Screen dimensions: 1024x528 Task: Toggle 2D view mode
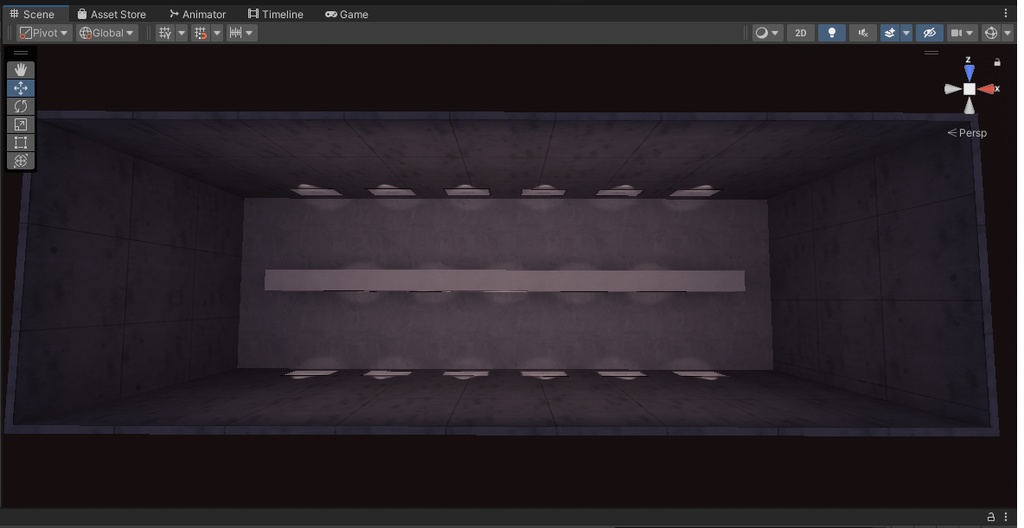801,33
